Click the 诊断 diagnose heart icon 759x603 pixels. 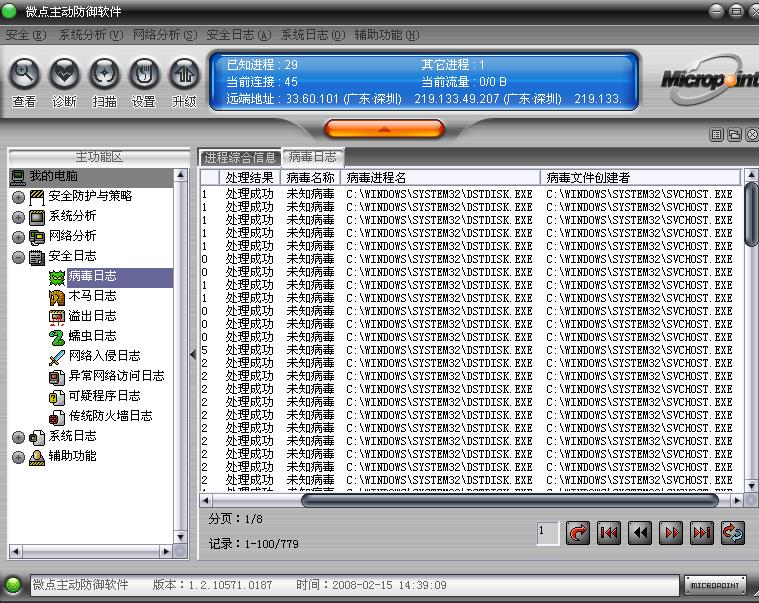pyautogui.click(x=64, y=74)
